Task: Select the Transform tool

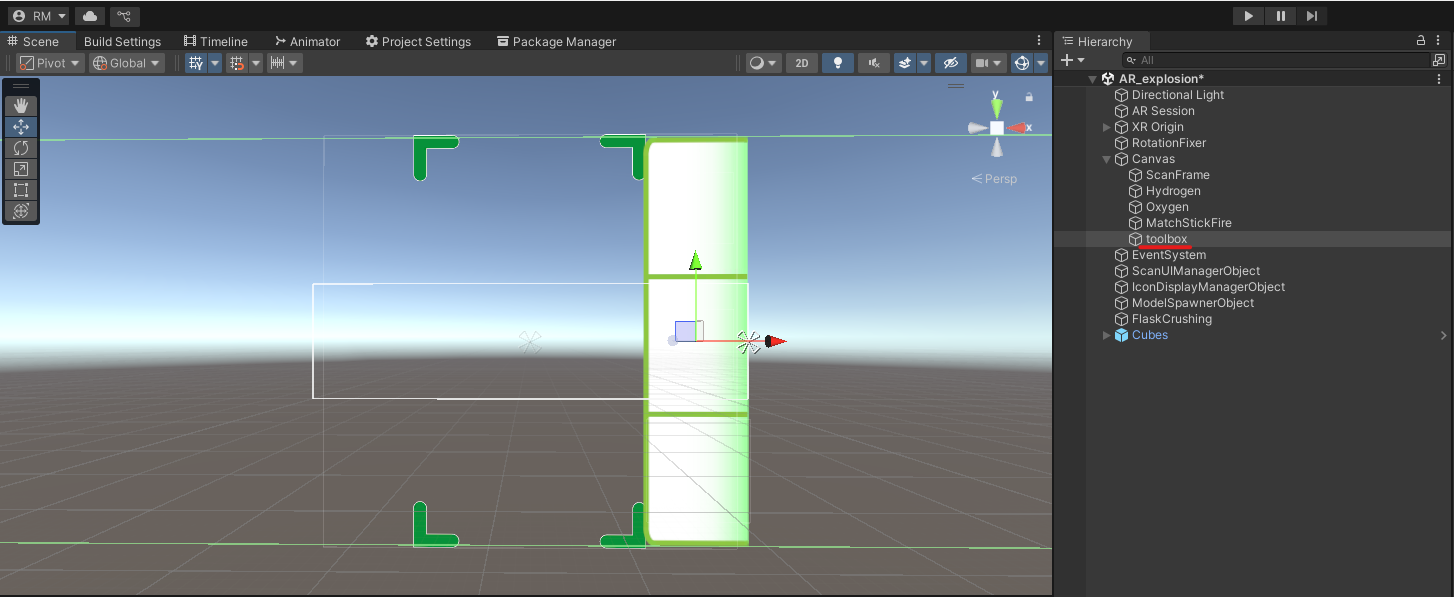Action: [21, 211]
